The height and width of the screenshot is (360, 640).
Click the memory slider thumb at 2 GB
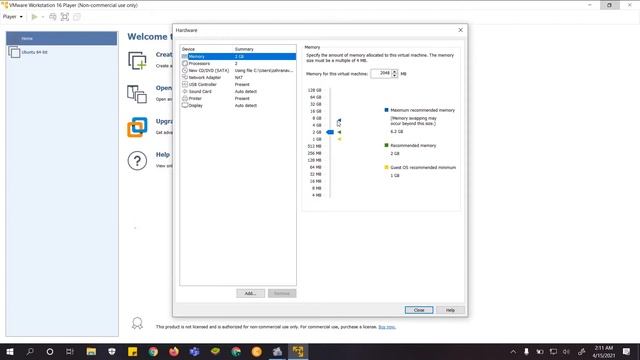(330, 132)
